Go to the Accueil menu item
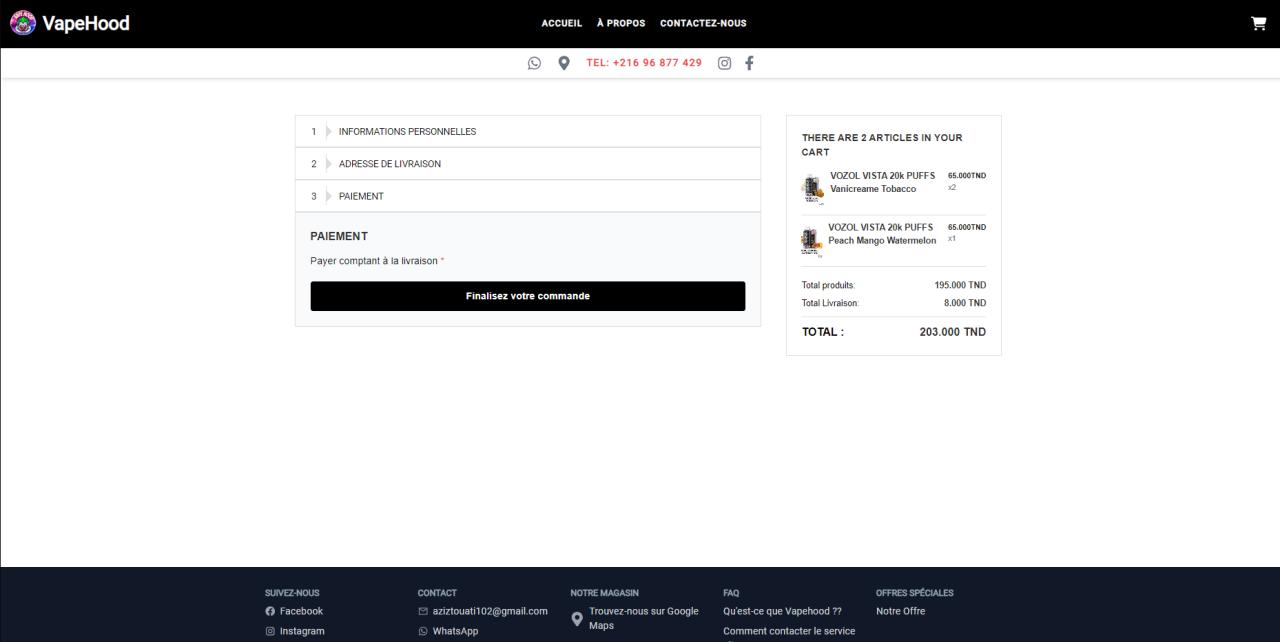 point(561,23)
